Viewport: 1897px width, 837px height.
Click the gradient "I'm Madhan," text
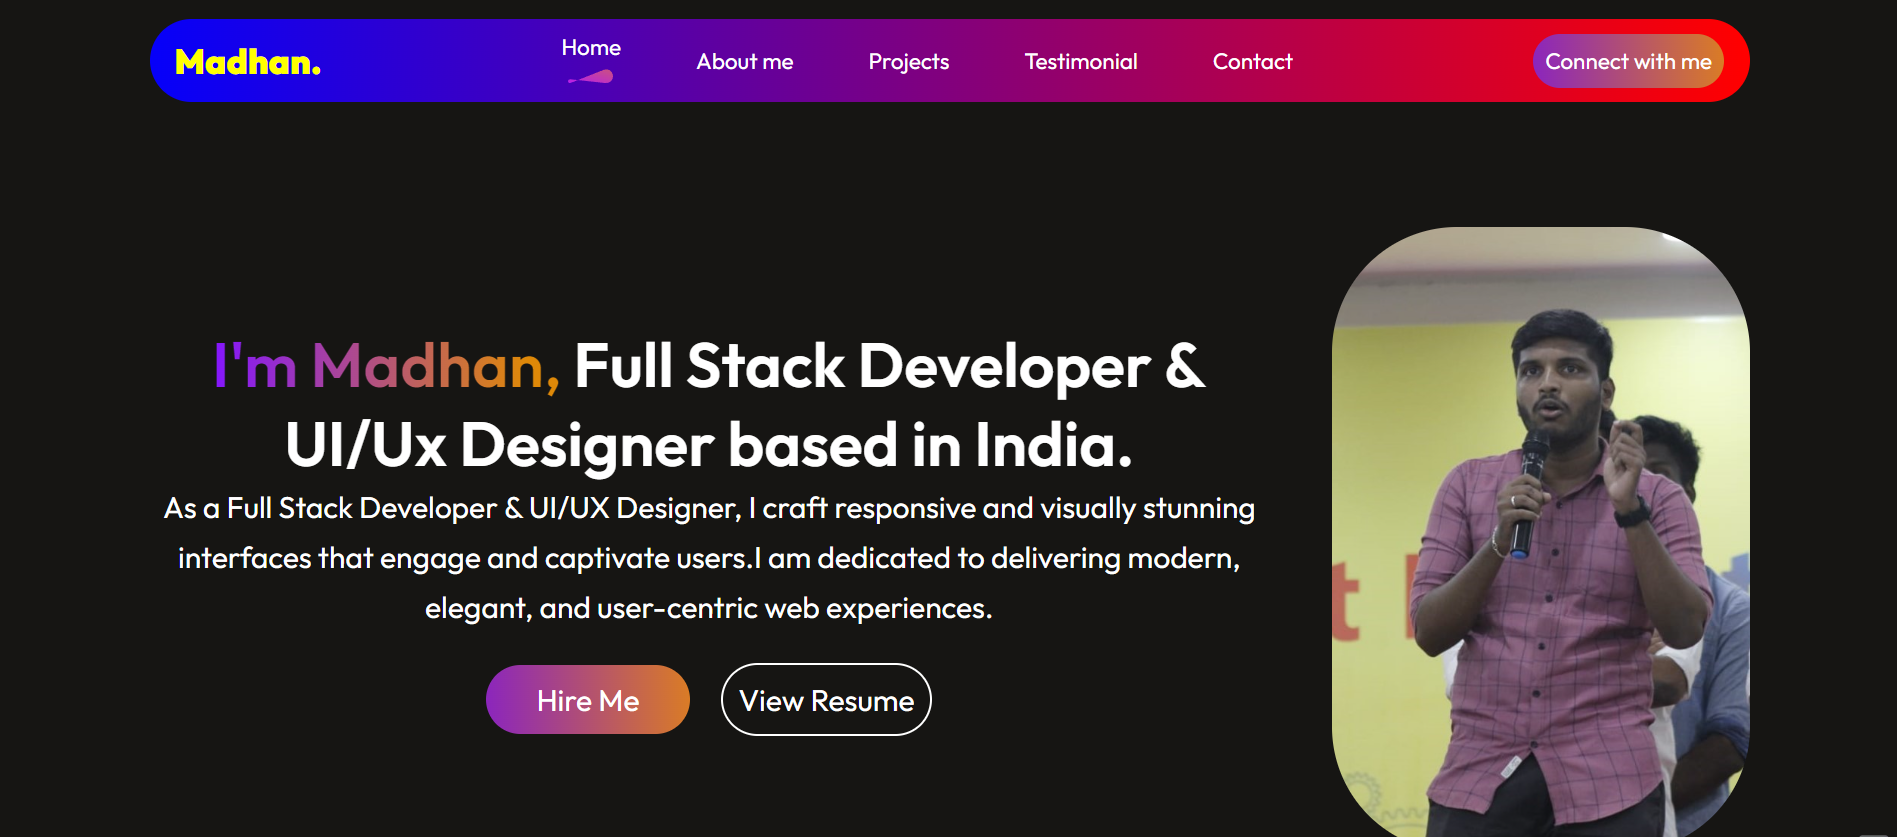(386, 366)
